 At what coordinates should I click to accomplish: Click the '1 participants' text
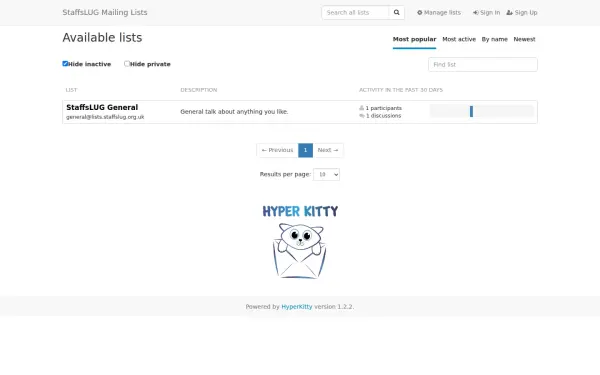tap(383, 108)
